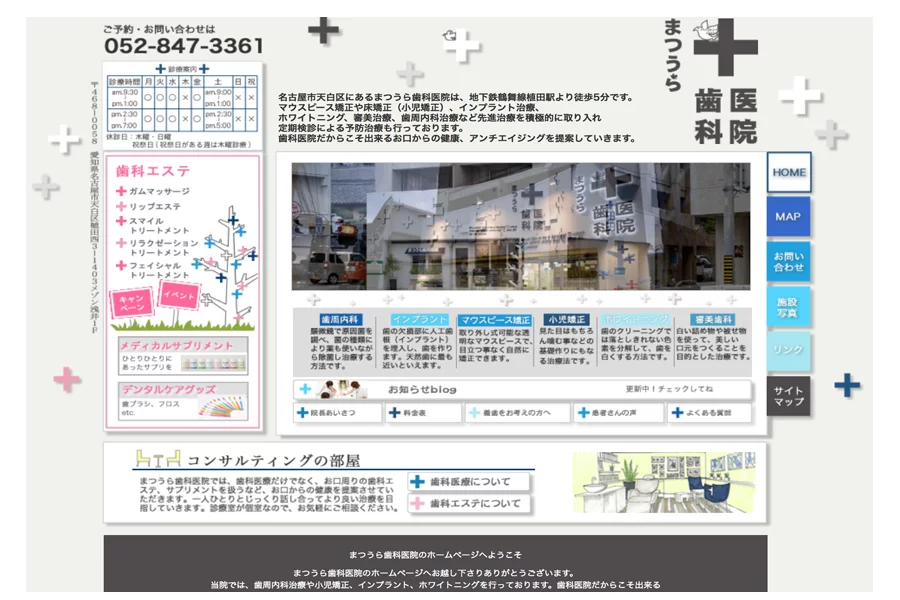Open フェイシャルトリートメント in the esthetic menu

153,270
